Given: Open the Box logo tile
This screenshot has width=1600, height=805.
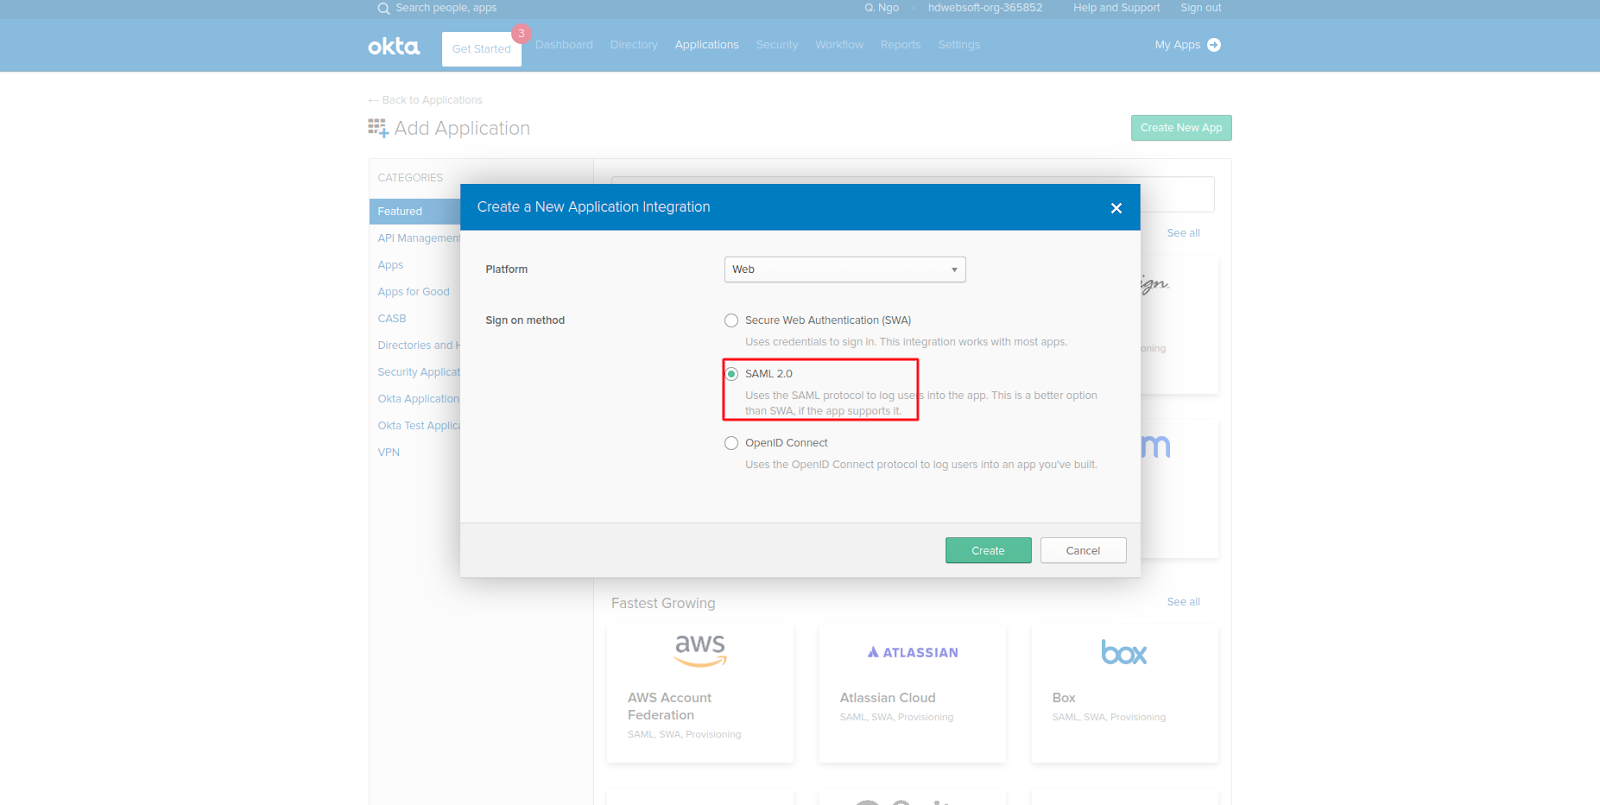Looking at the screenshot, I should pos(1124,653).
